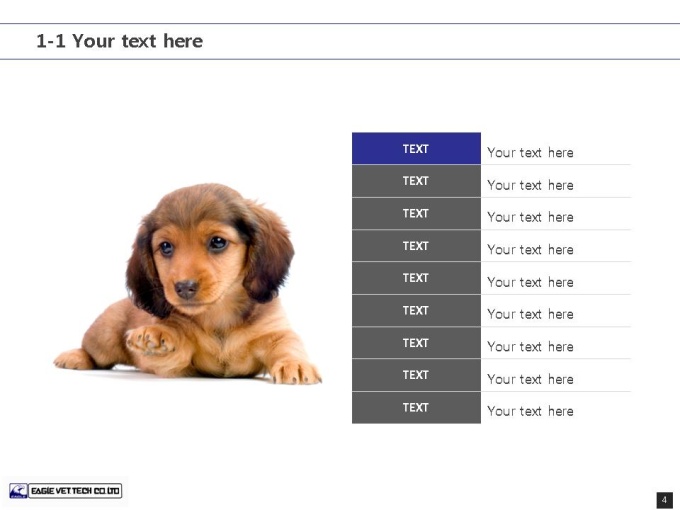
Task: Click the slide title '1-1 Your text here'
Action: pos(119,41)
